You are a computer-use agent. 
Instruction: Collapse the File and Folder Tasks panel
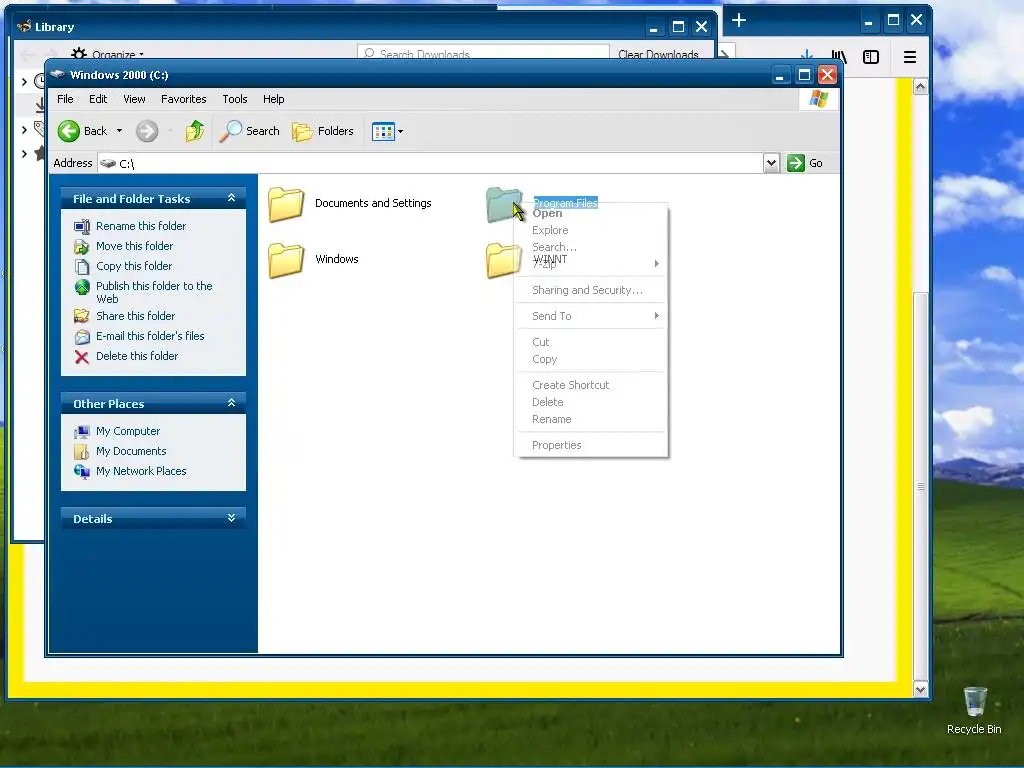coord(231,198)
